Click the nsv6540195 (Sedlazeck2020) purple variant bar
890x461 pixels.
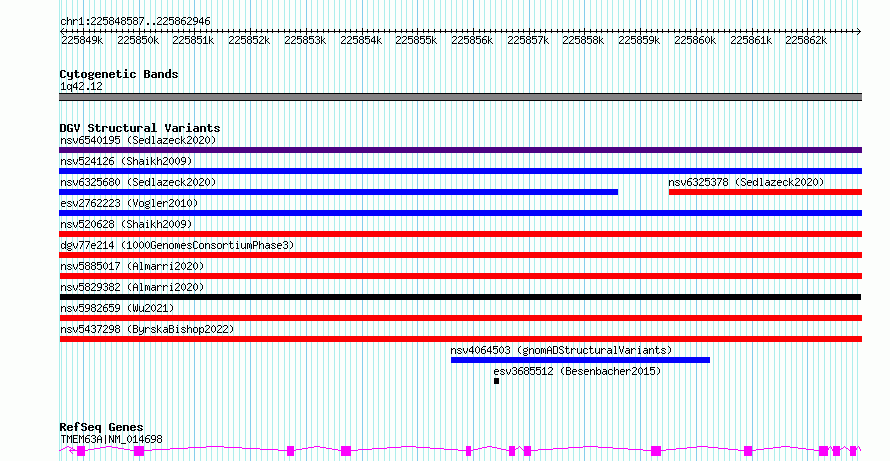pos(460,150)
